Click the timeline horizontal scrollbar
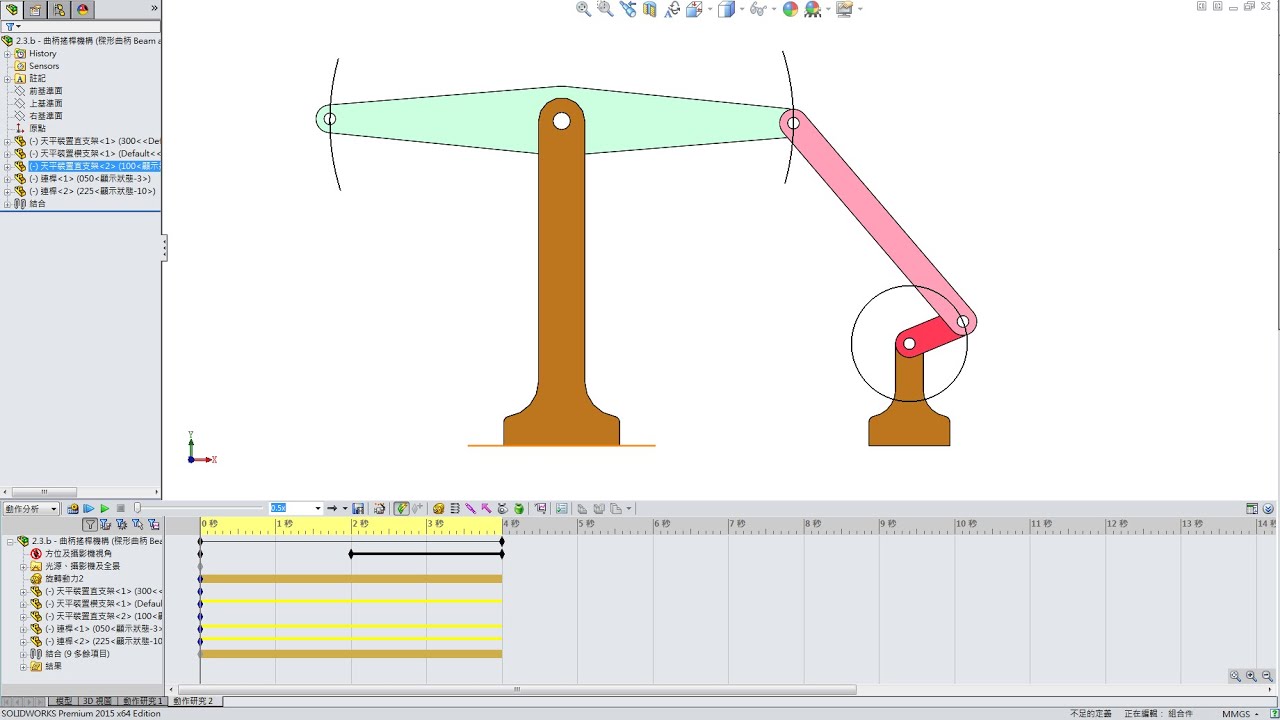Image resolution: width=1280 pixels, height=720 pixels. tap(516, 689)
